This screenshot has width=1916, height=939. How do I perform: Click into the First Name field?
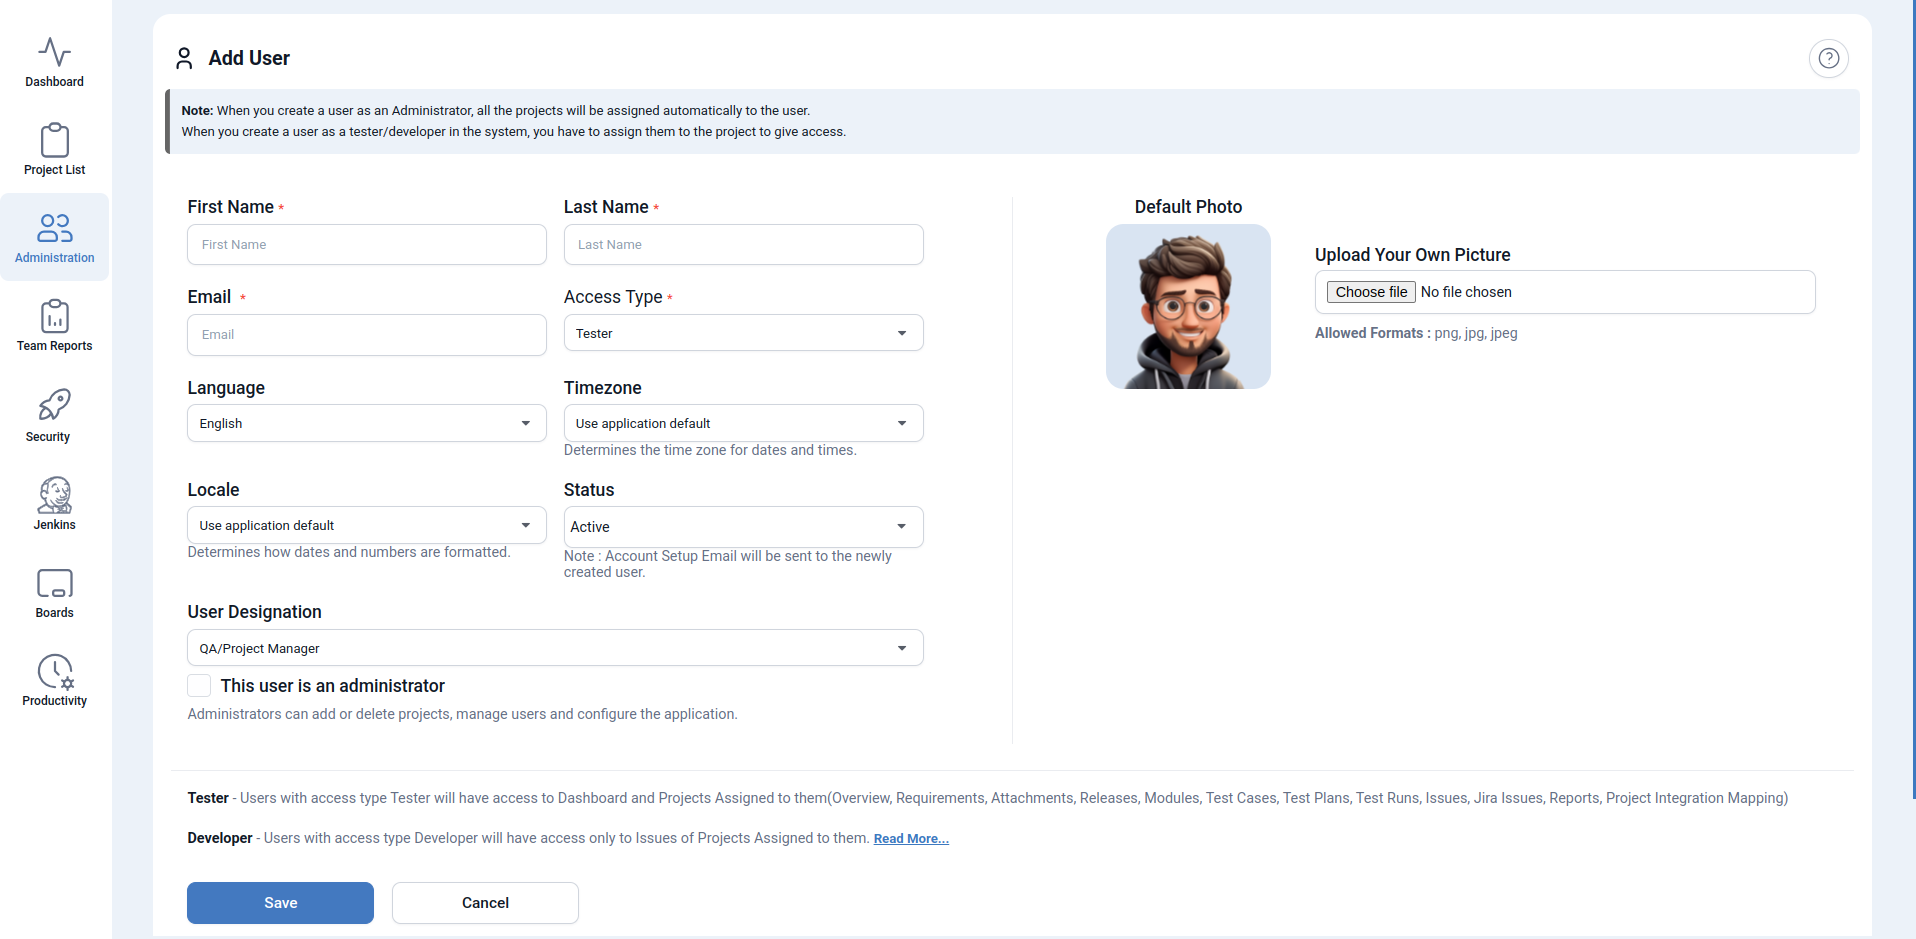(x=366, y=245)
